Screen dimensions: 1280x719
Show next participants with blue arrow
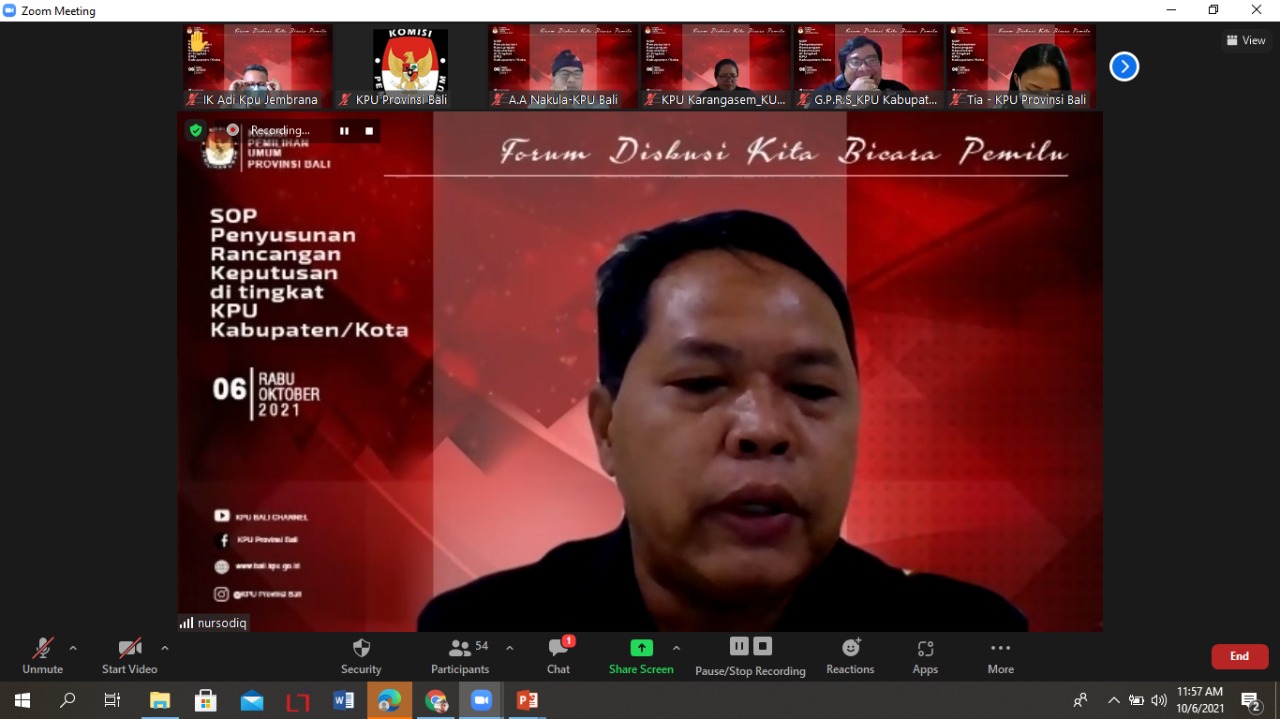coord(1124,67)
